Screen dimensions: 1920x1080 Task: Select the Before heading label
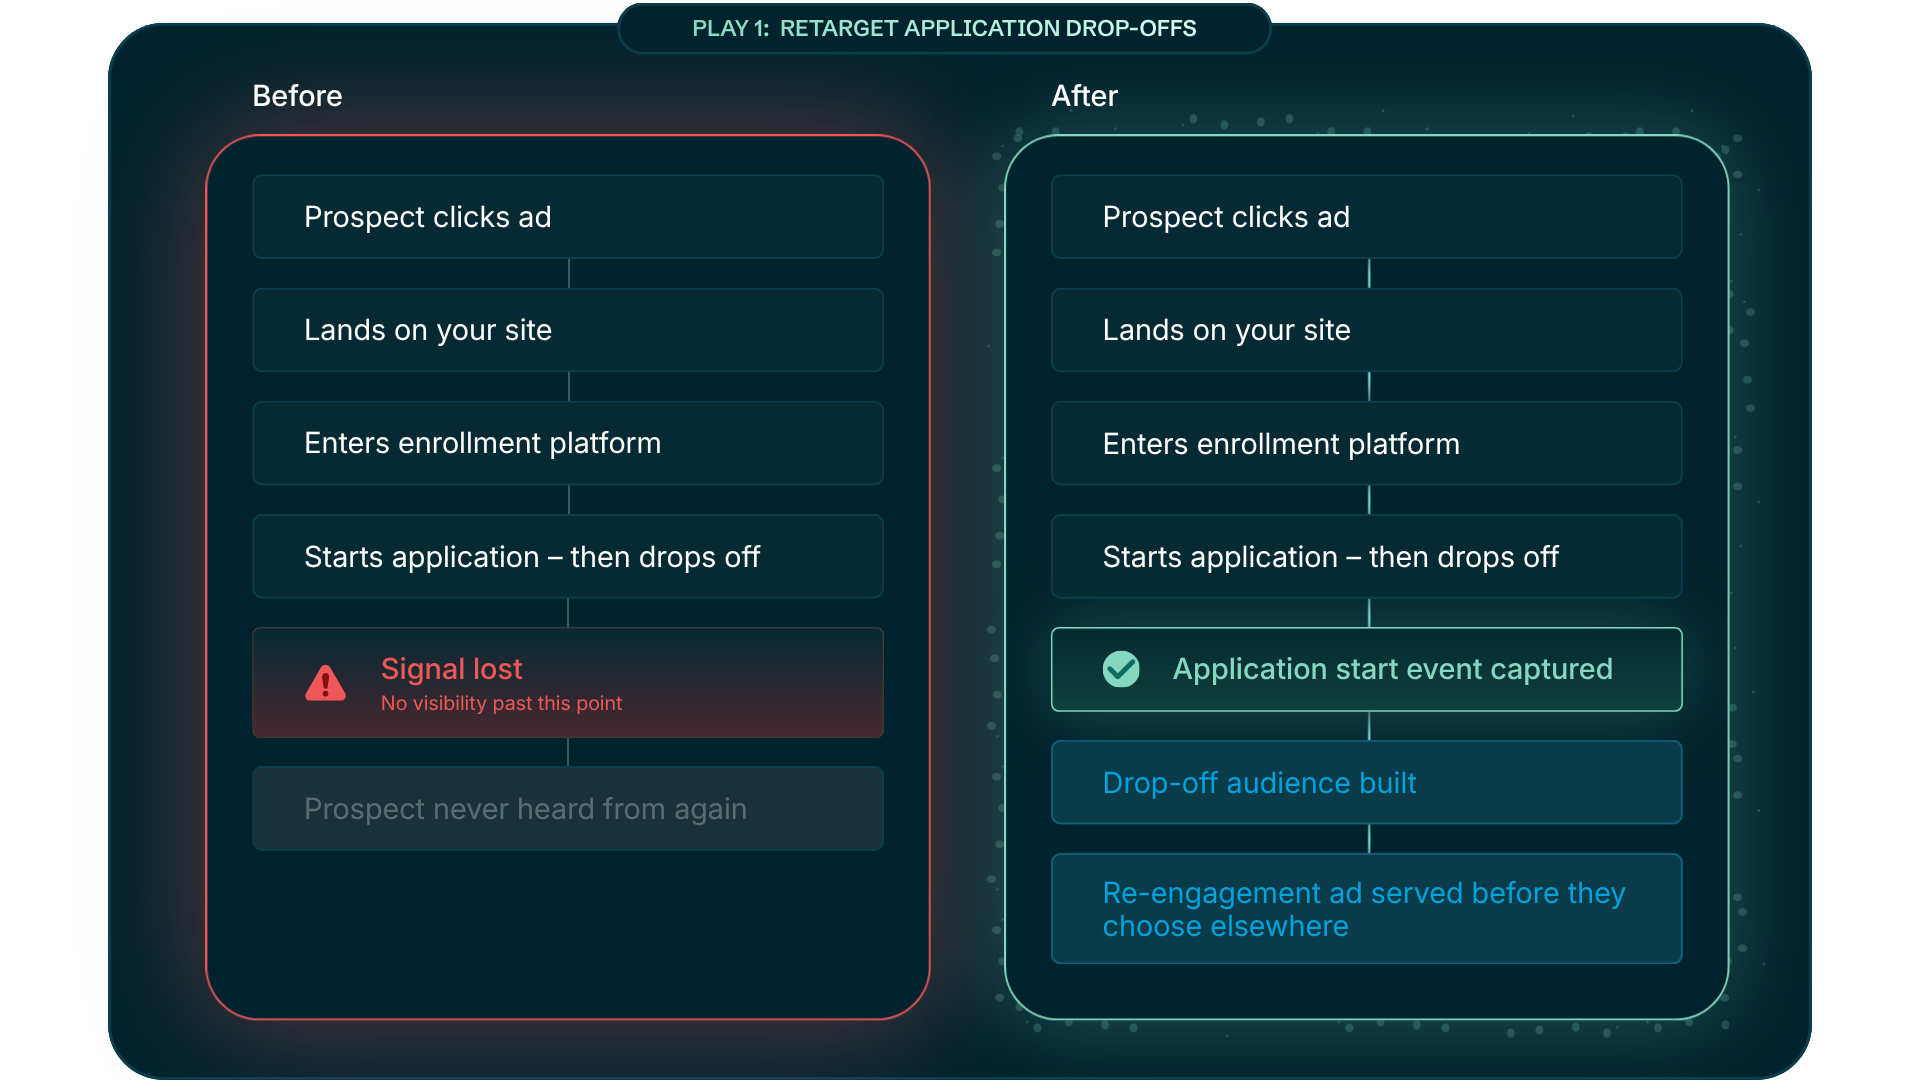pos(297,96)
